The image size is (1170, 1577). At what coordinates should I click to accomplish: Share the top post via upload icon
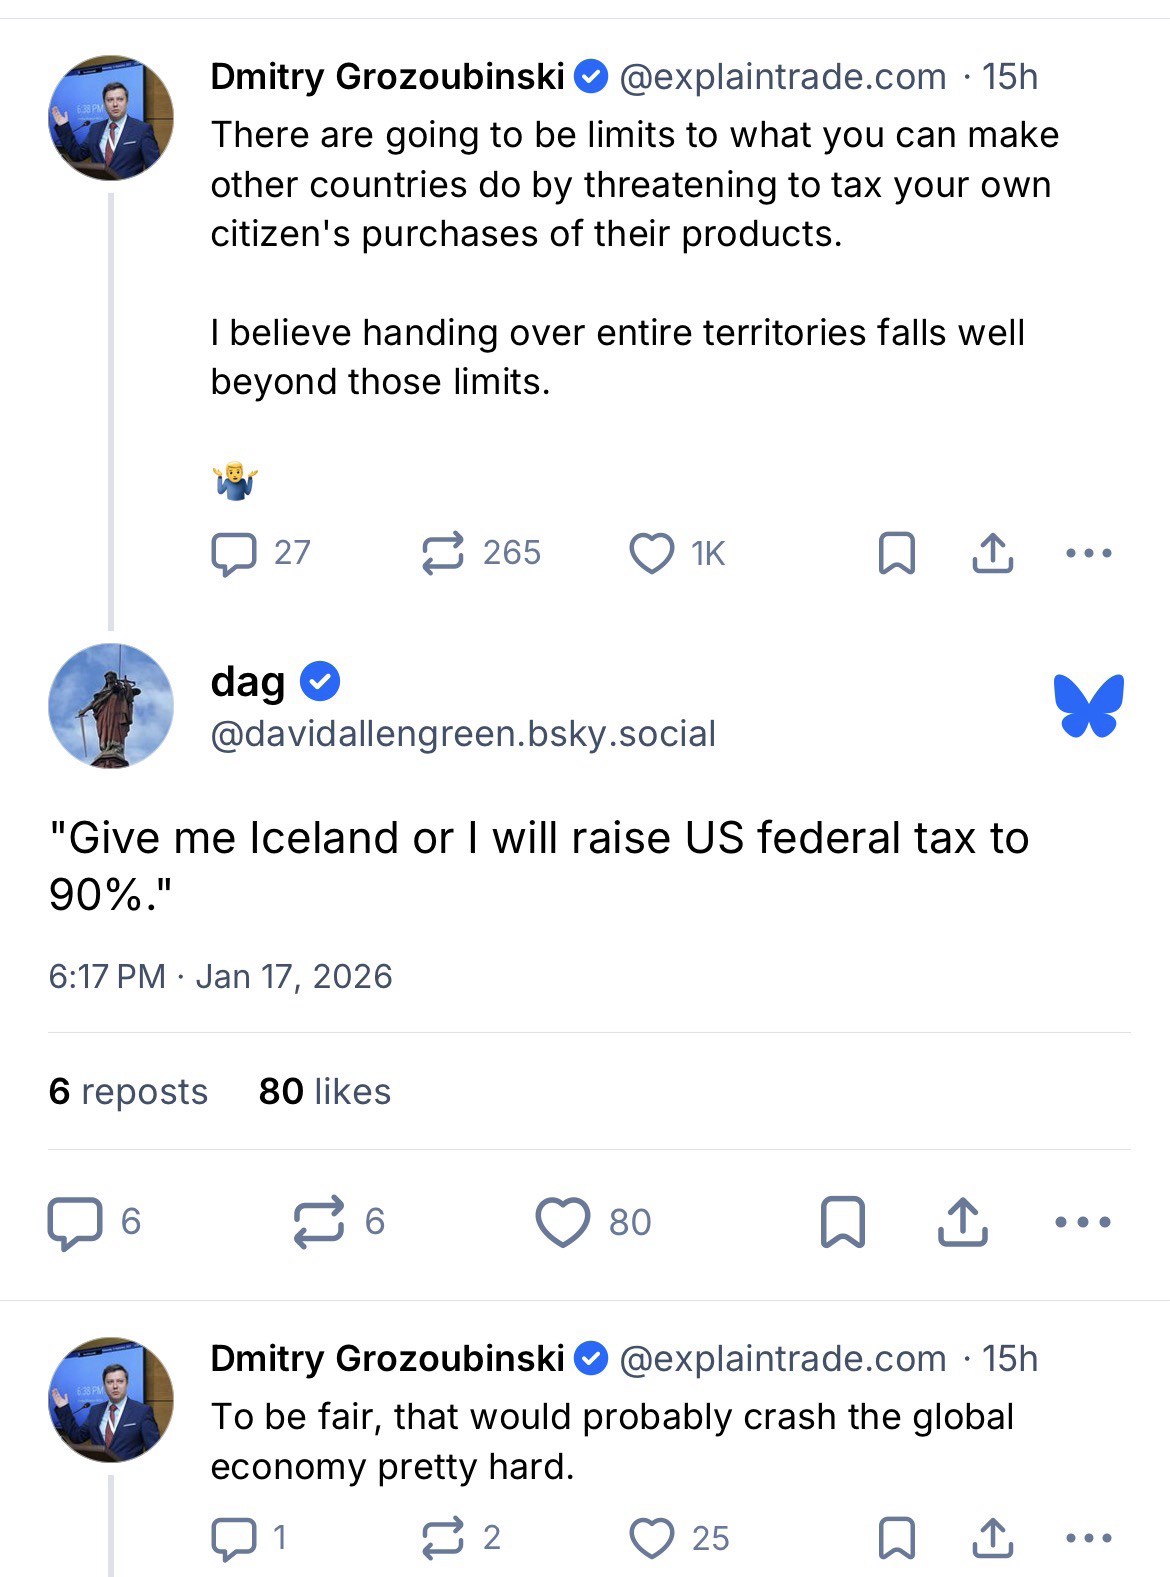click(992, 553)
